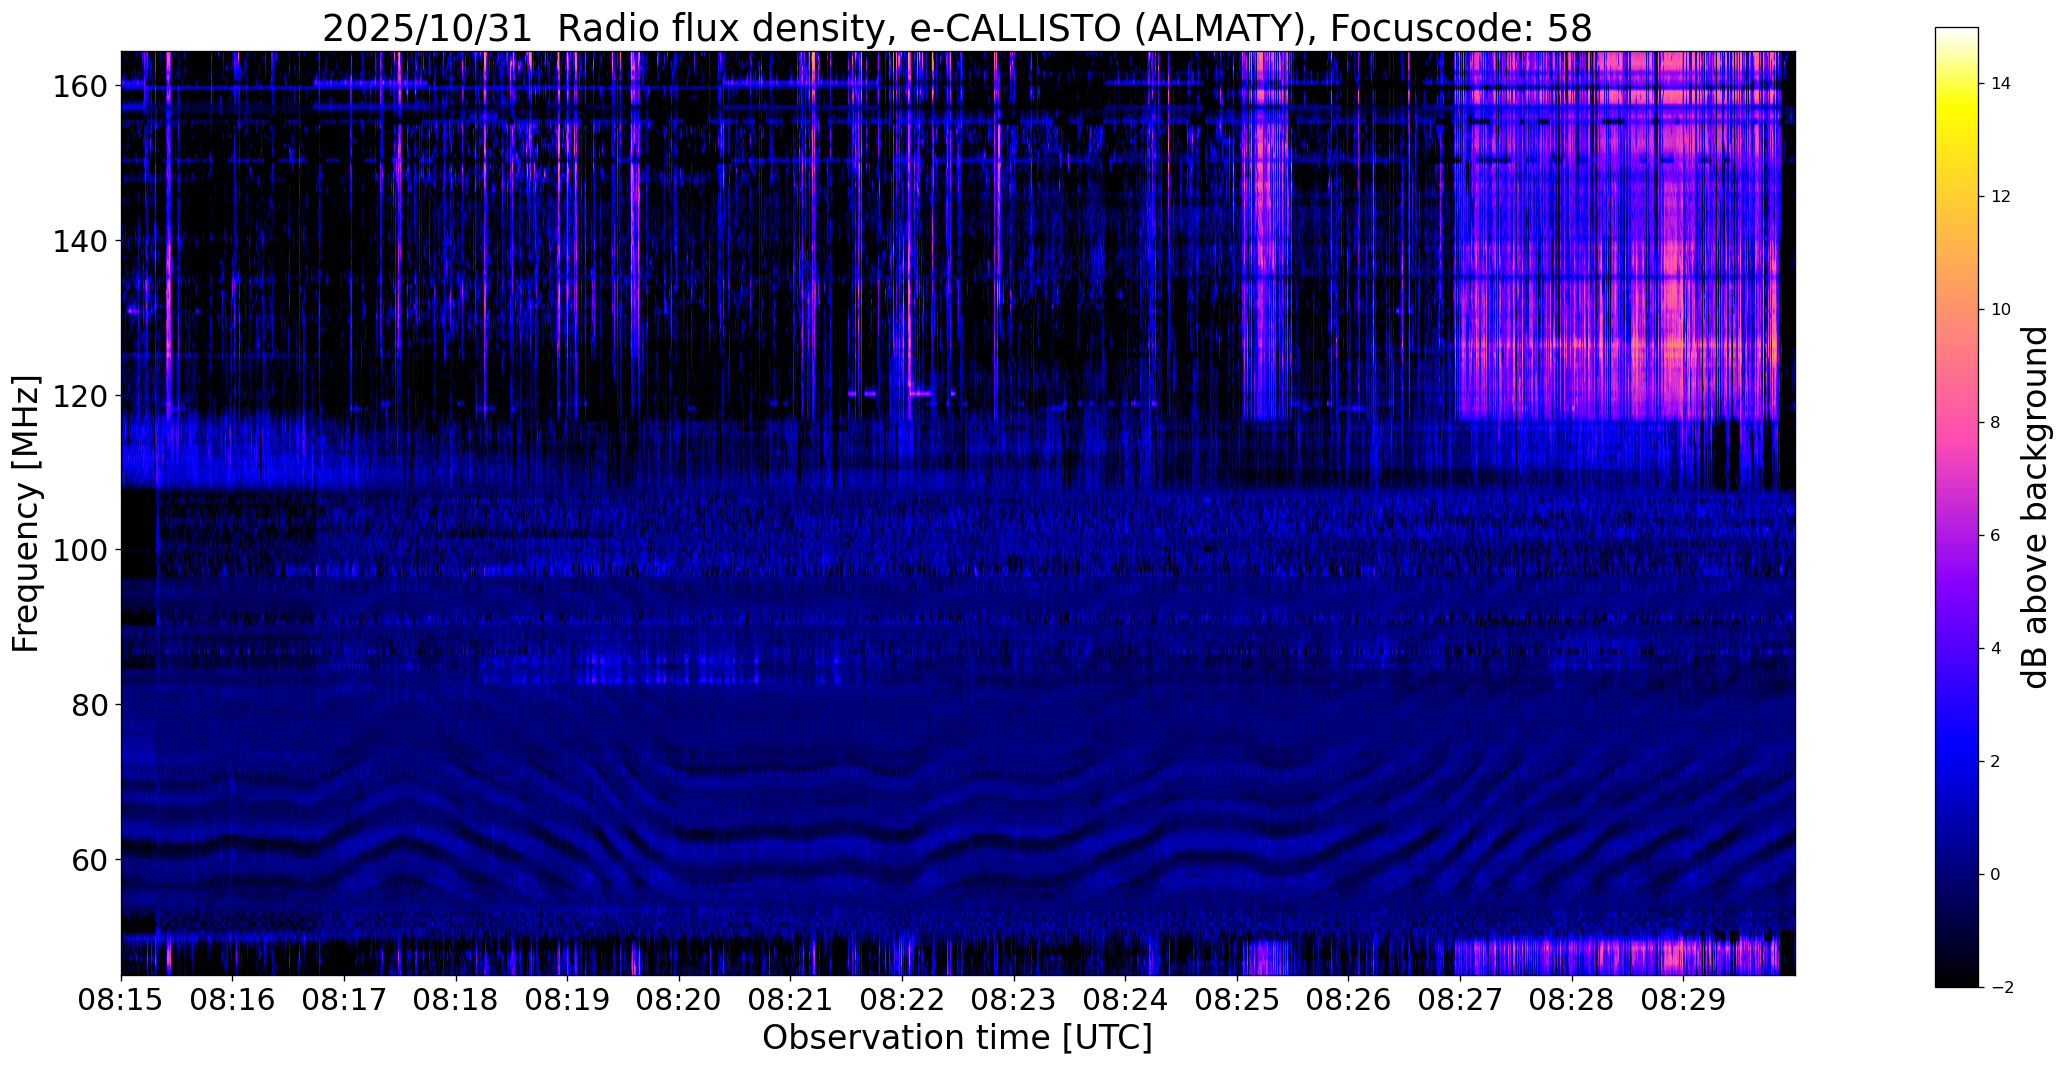Click the colorbar tick label 0
2066x1067 pixels.
pyautogui.click(x=1996, y=875)
